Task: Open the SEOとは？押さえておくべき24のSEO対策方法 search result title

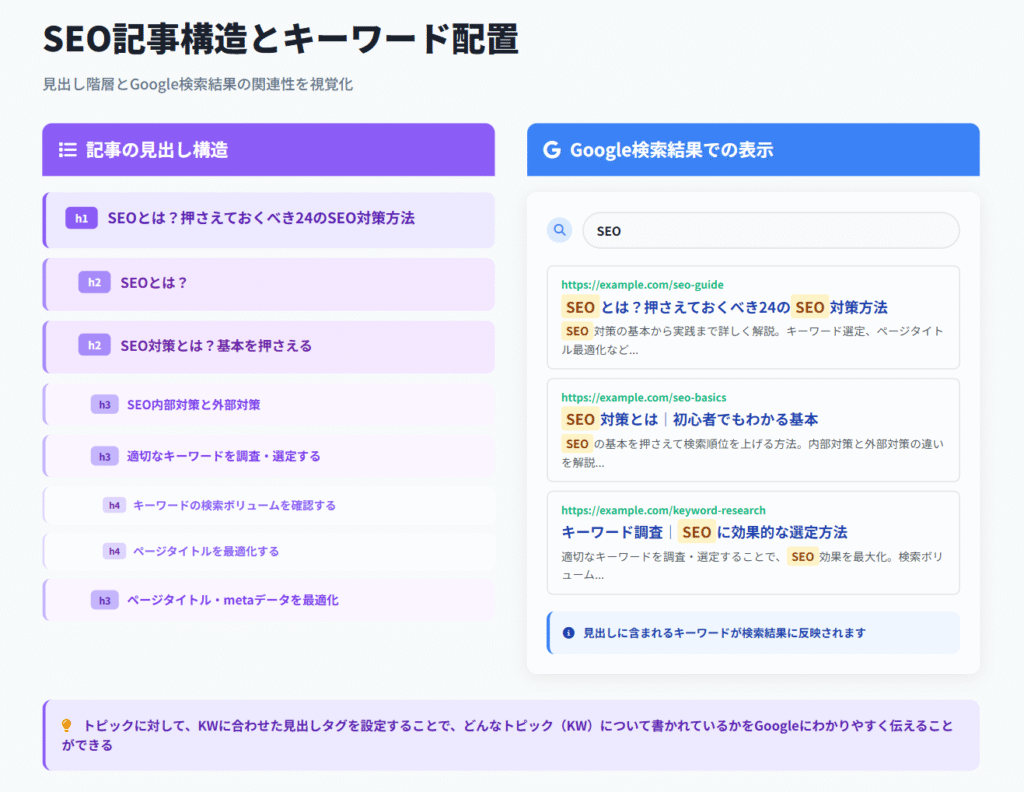Action: point(724,307)
